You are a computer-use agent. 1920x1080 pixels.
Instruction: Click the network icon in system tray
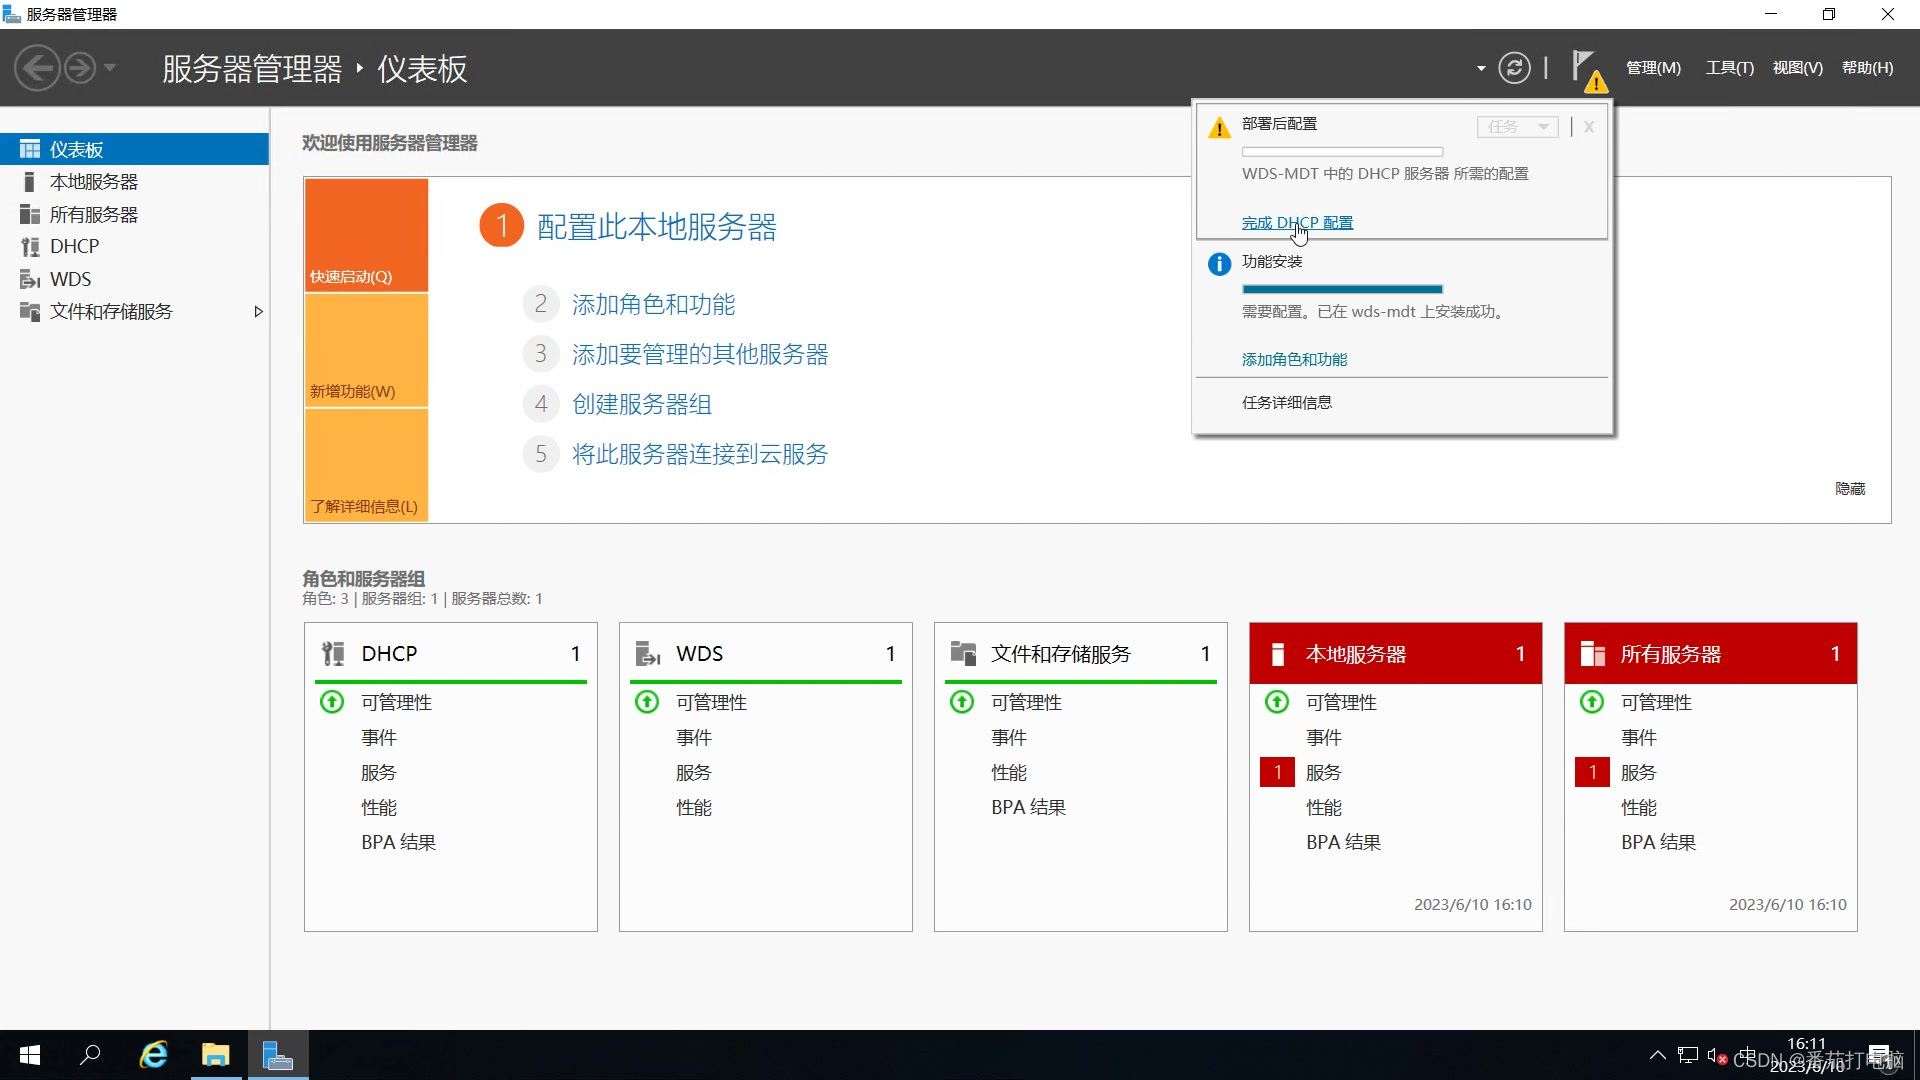[1688, 1055]
